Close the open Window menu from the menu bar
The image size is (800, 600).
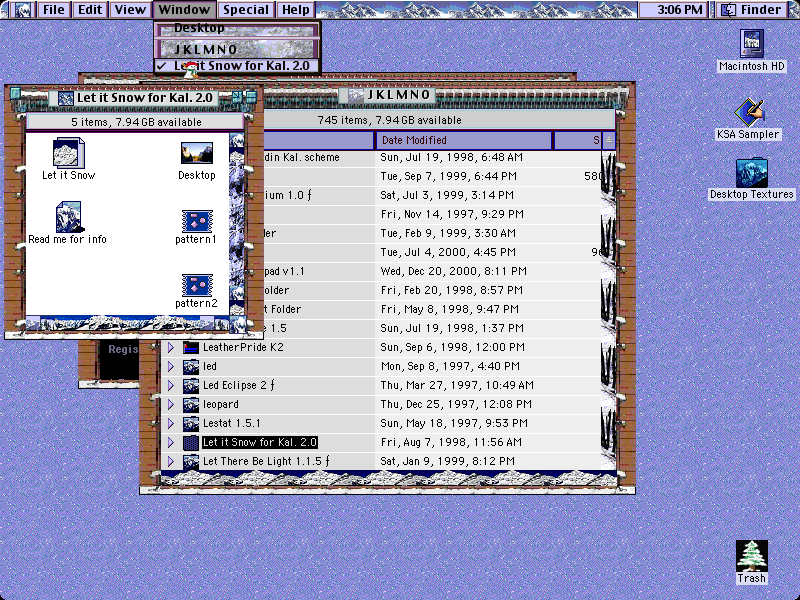tap(184, 10)
